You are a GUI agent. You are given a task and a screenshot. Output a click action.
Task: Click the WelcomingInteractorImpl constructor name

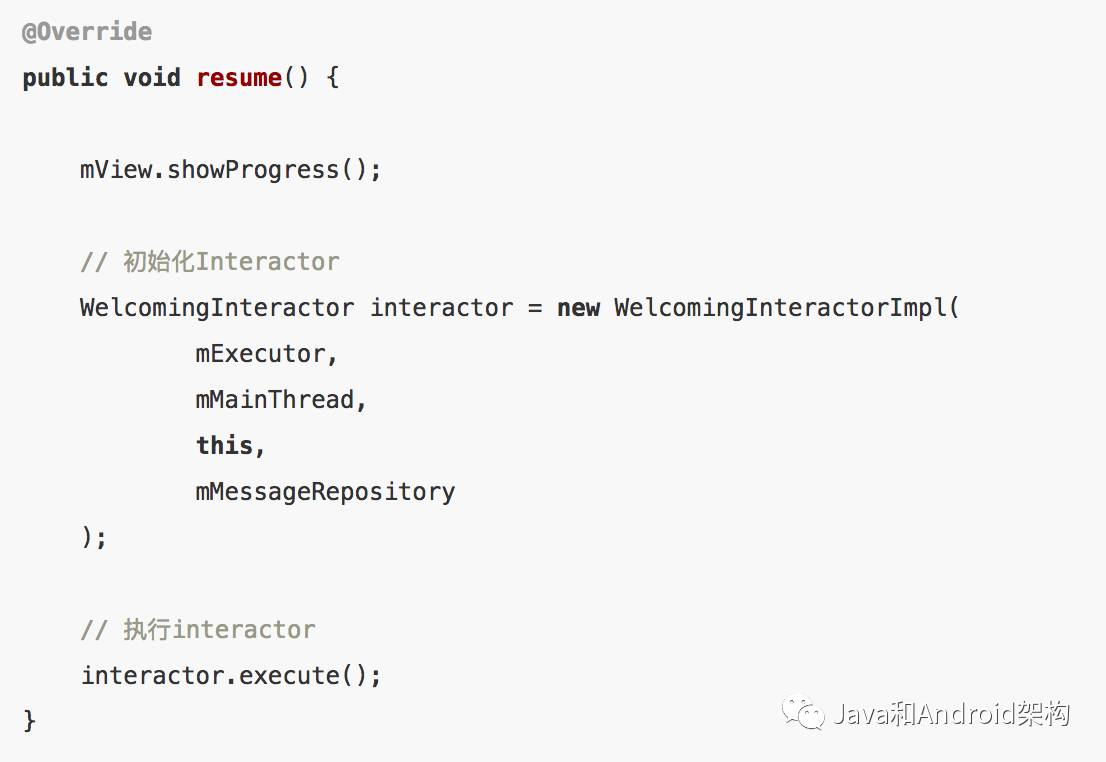pos(779,308)
